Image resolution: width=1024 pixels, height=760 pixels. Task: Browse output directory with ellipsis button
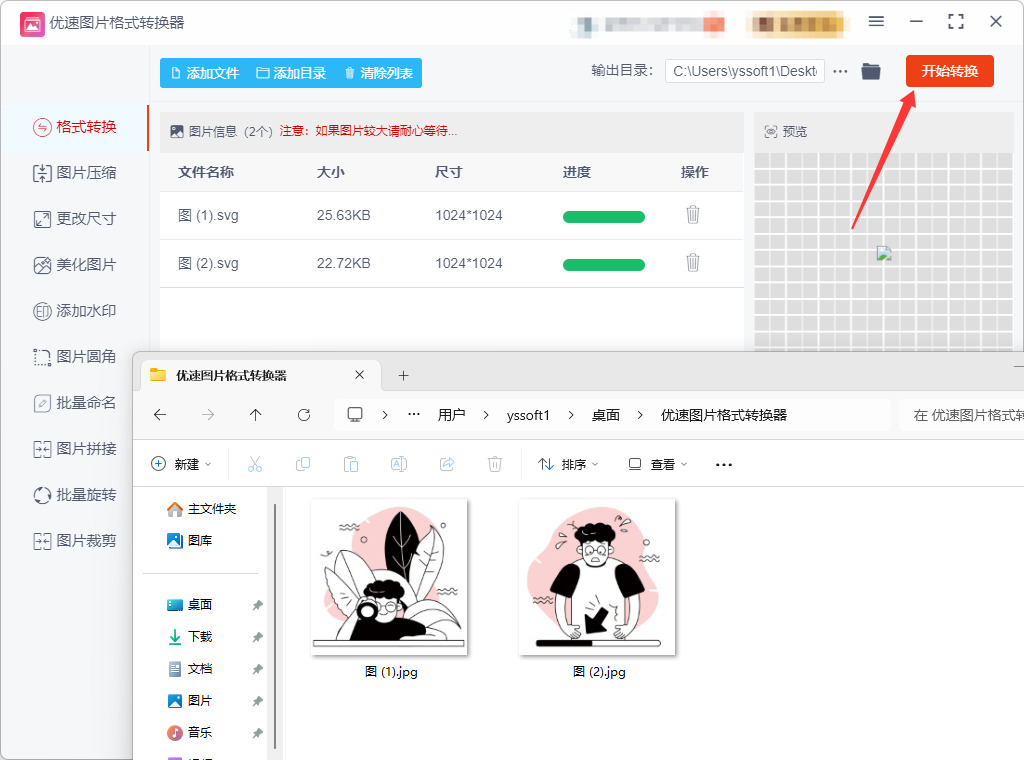[x=840, y=71]
